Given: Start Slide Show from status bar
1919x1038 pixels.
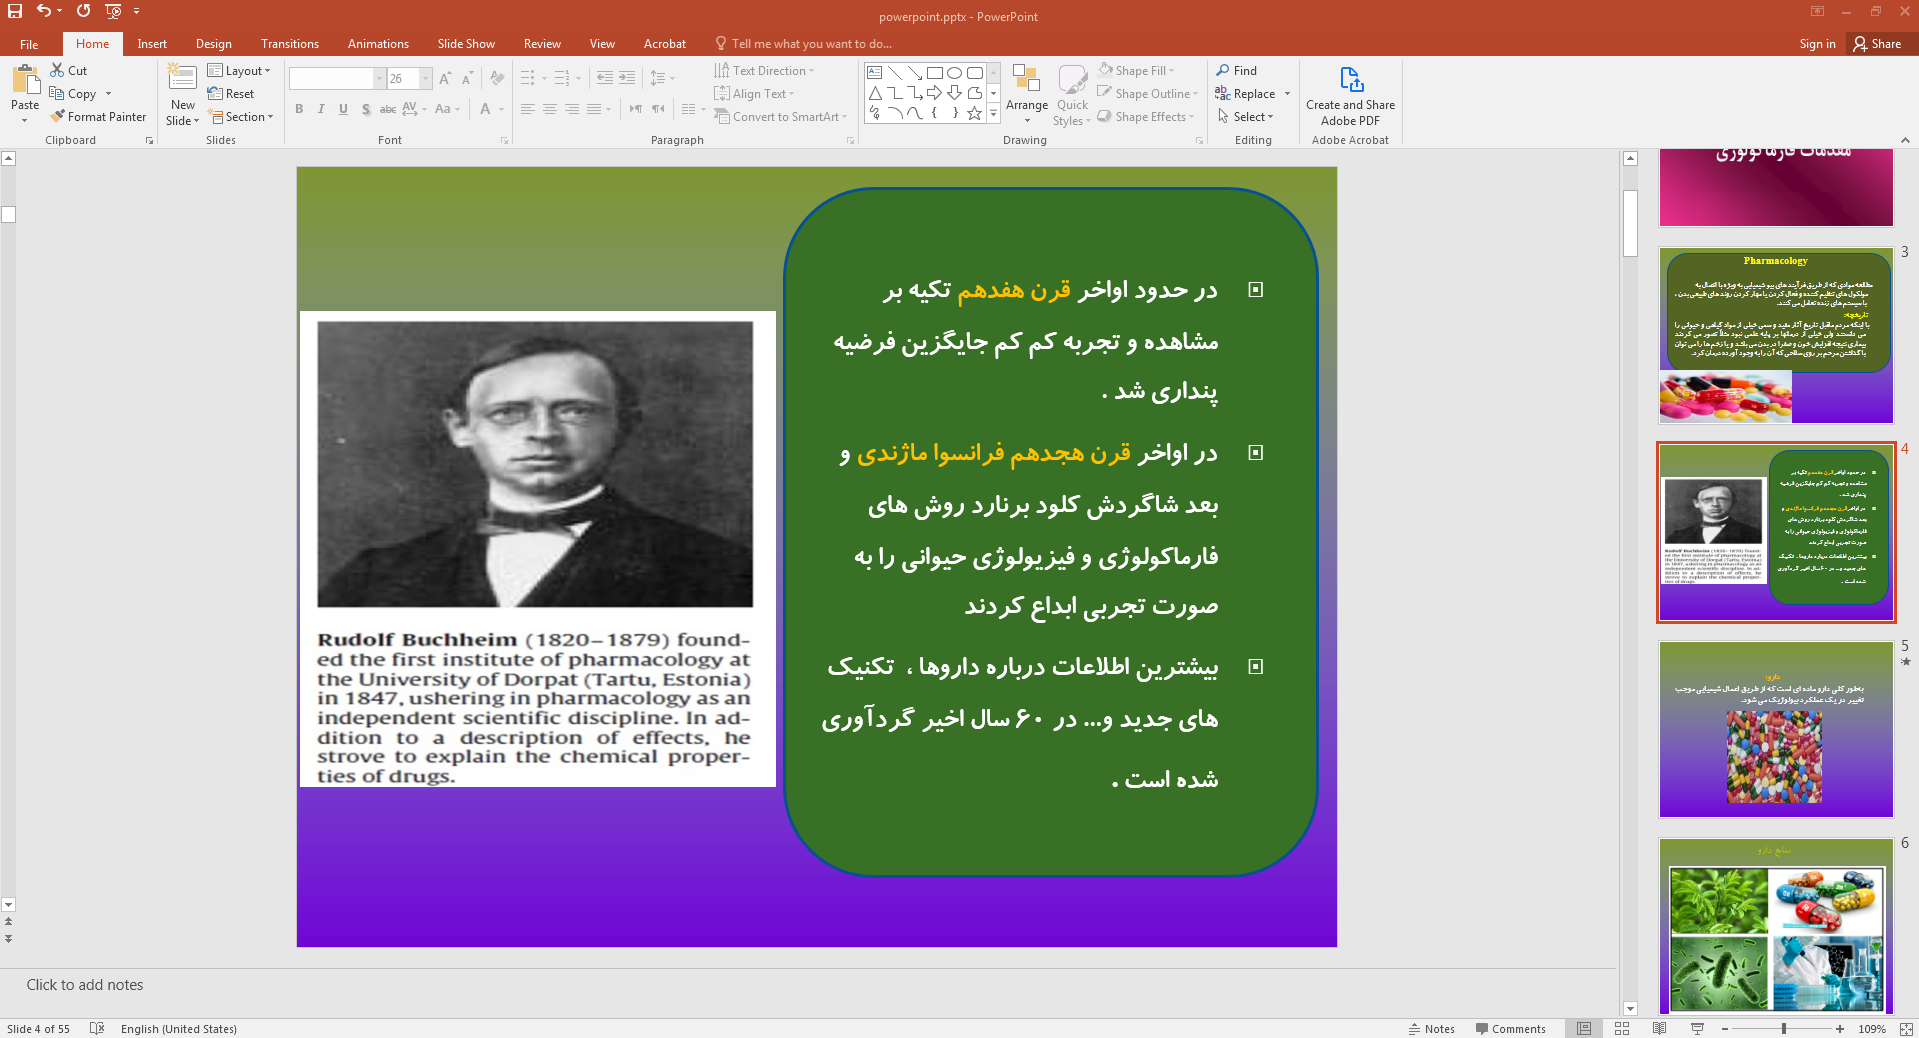Looking at the screenshot, I should pos(1697,1028).
